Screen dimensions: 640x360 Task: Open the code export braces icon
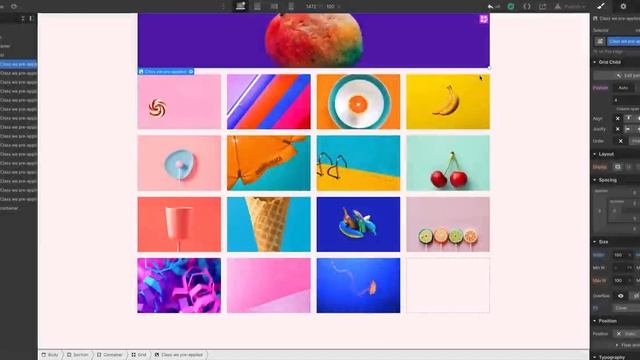tap(527, 7)
